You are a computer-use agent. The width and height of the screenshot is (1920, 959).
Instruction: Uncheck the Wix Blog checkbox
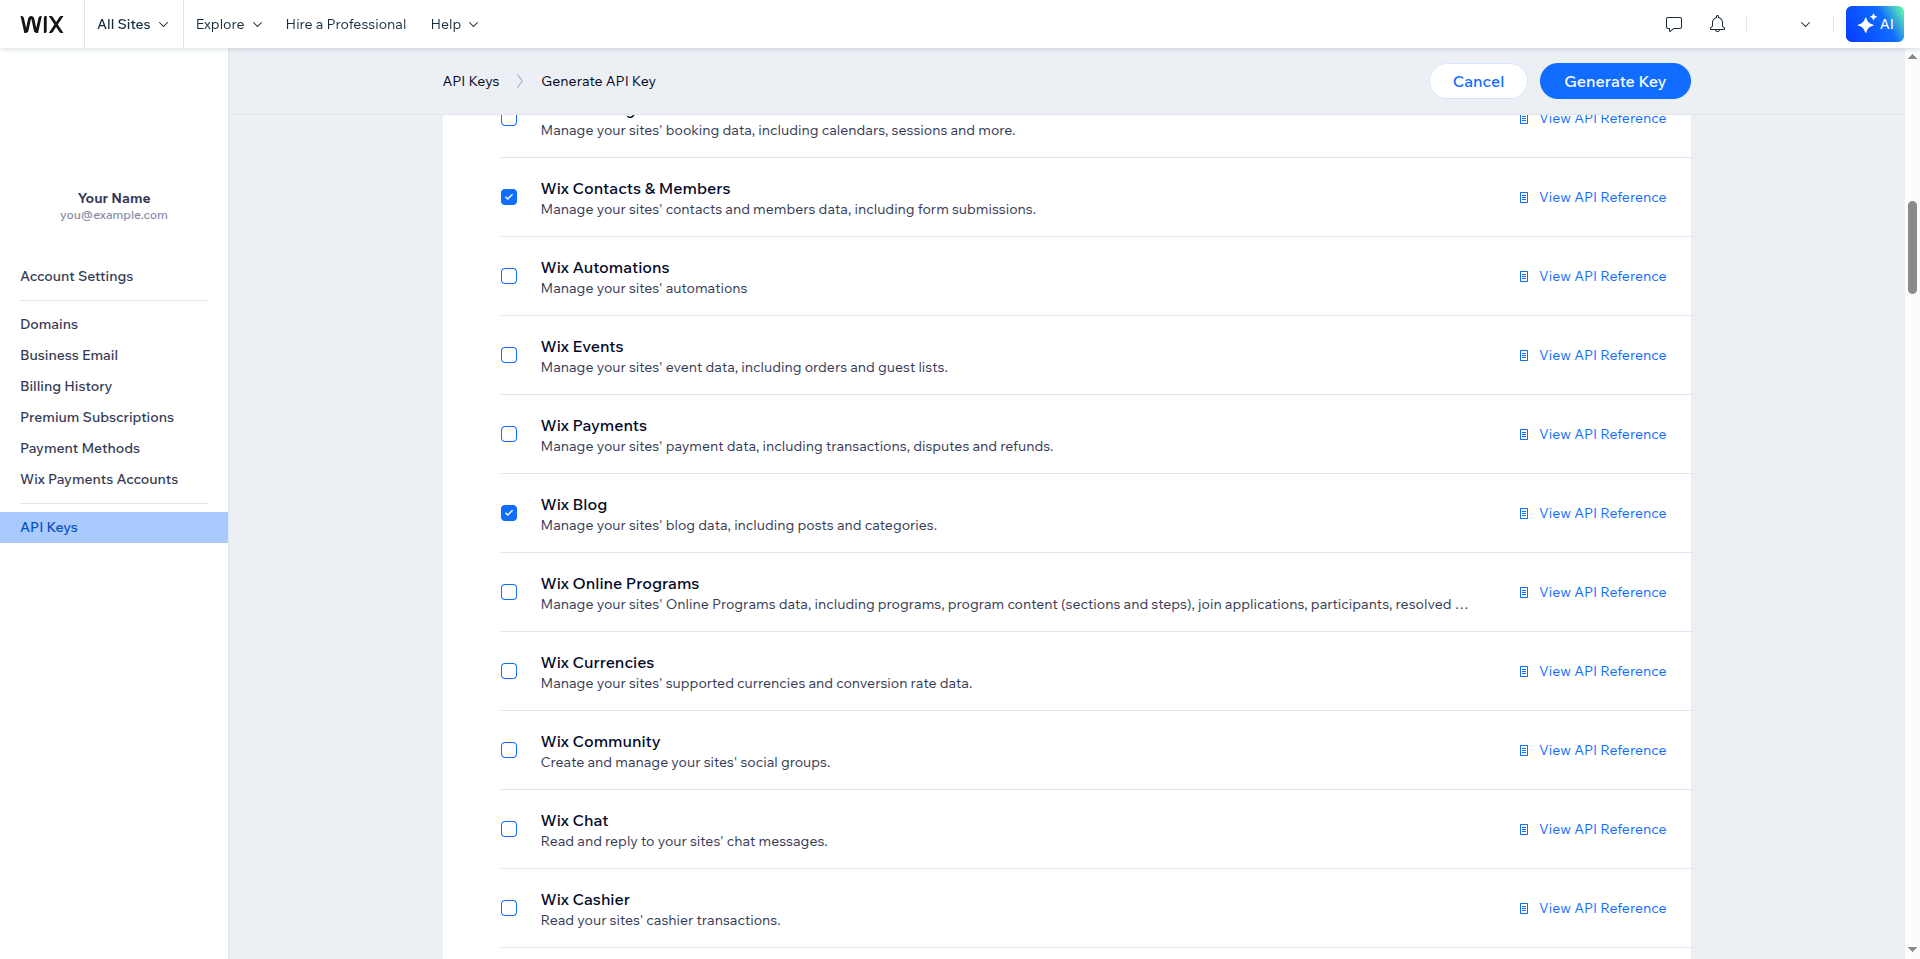(x=509, y=513)
